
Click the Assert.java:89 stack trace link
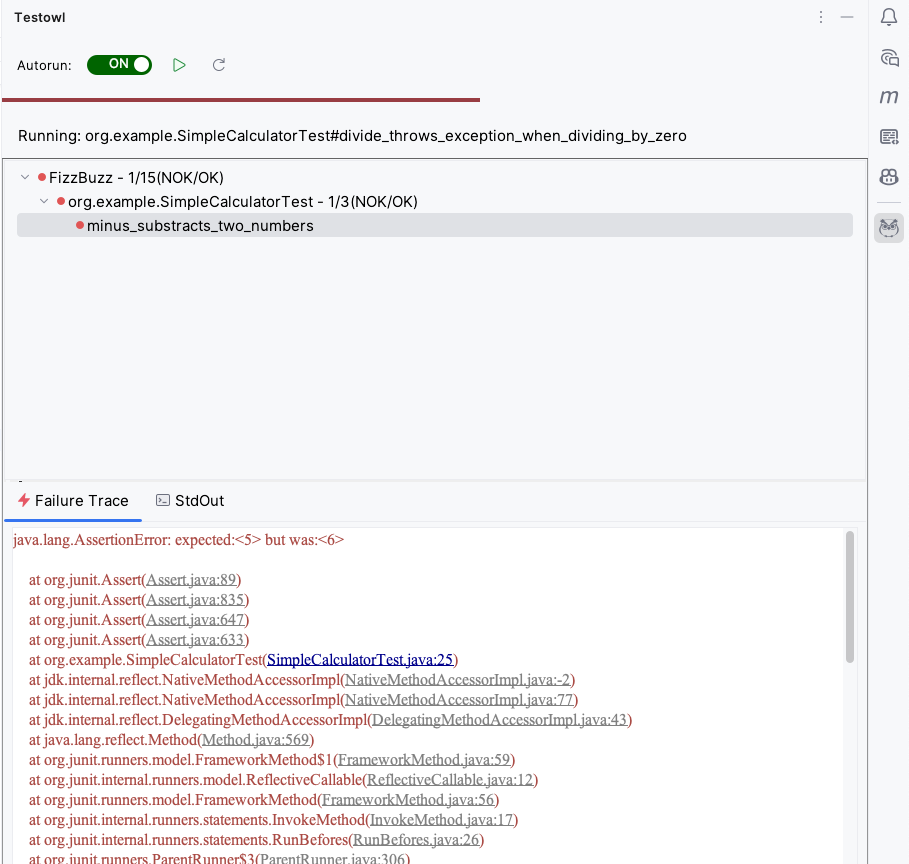click(192, 579)
